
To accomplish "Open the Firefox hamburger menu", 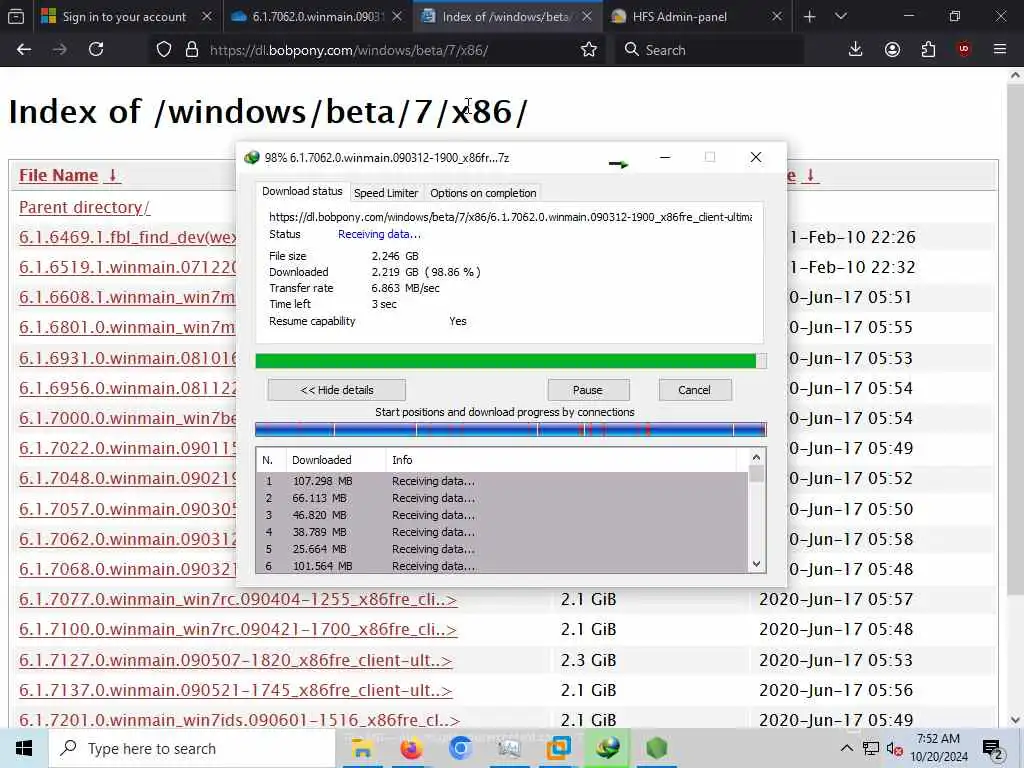I will tap(1000, 49).
